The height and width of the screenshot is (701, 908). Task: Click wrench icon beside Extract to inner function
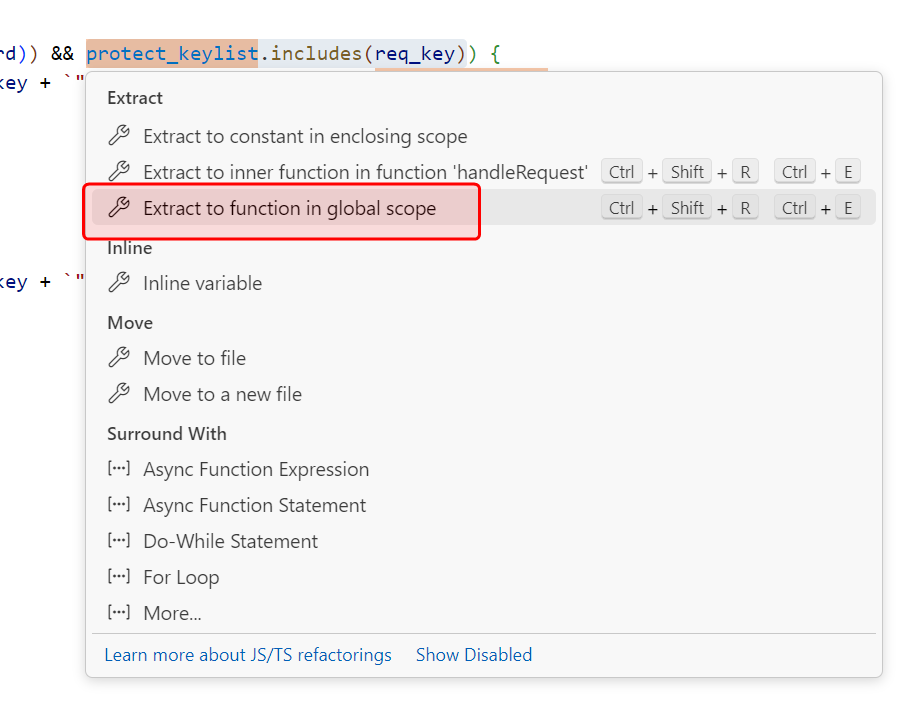pyautogui.click(x=119, y=172)
